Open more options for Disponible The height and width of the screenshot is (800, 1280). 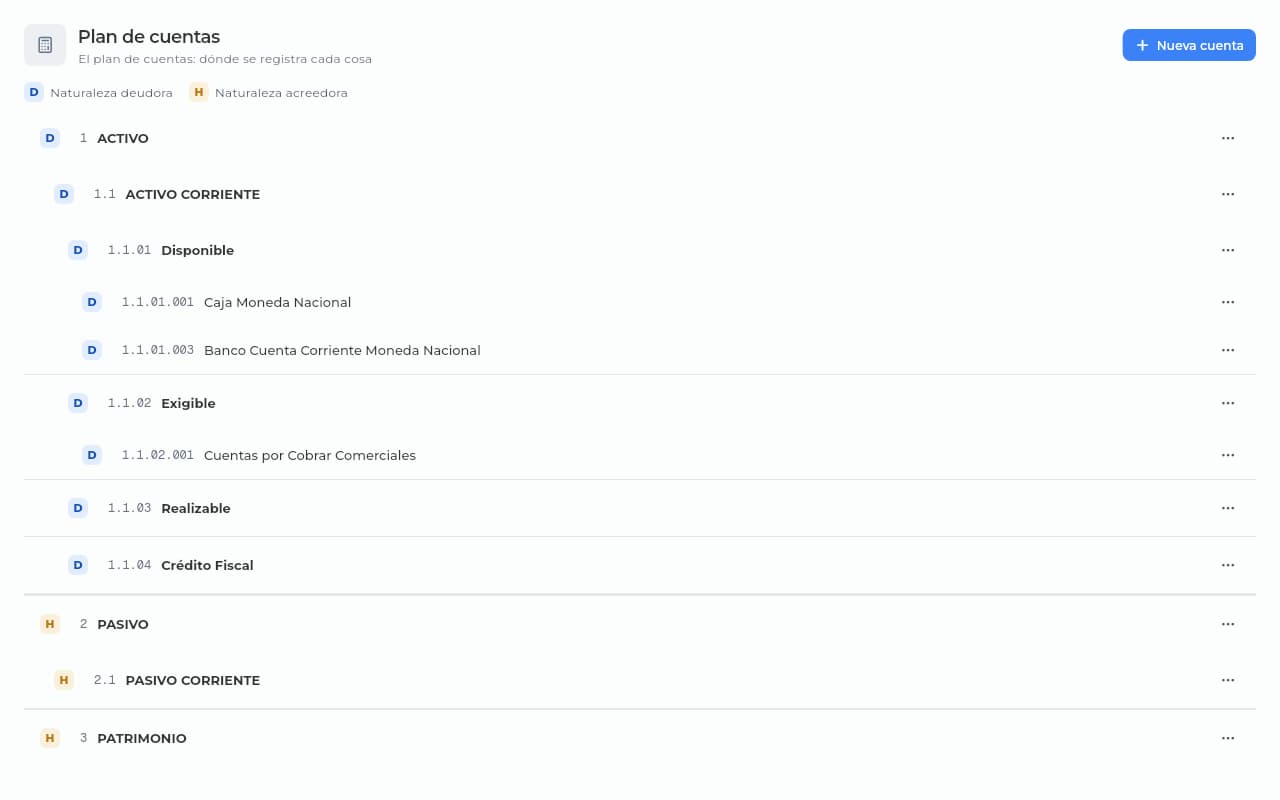(x=1228, y=250)
